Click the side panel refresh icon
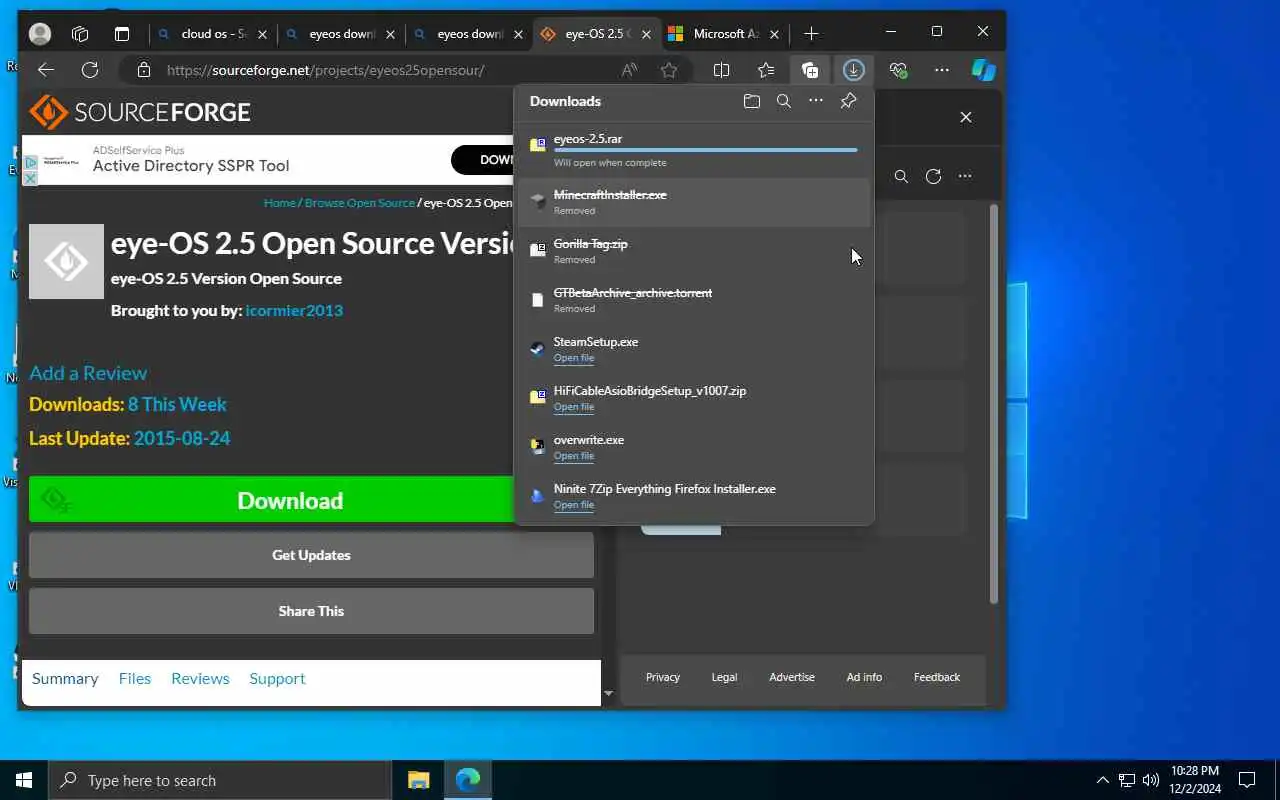The width and height of the screenshot is (1280, 800). [x=933, y=176]
